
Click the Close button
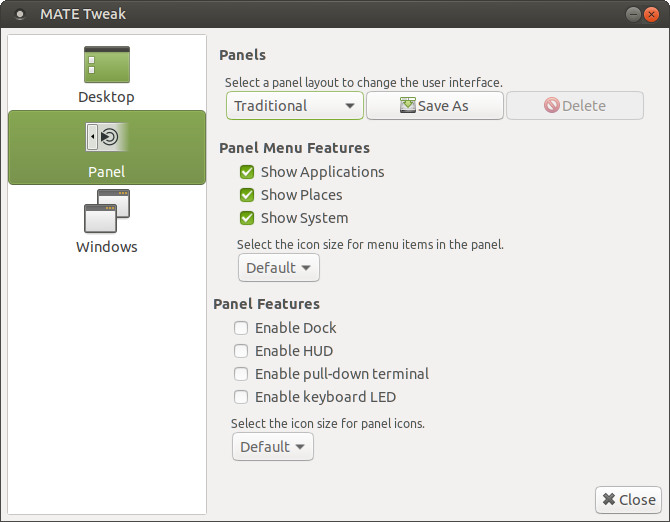click(x=628, y=499)
